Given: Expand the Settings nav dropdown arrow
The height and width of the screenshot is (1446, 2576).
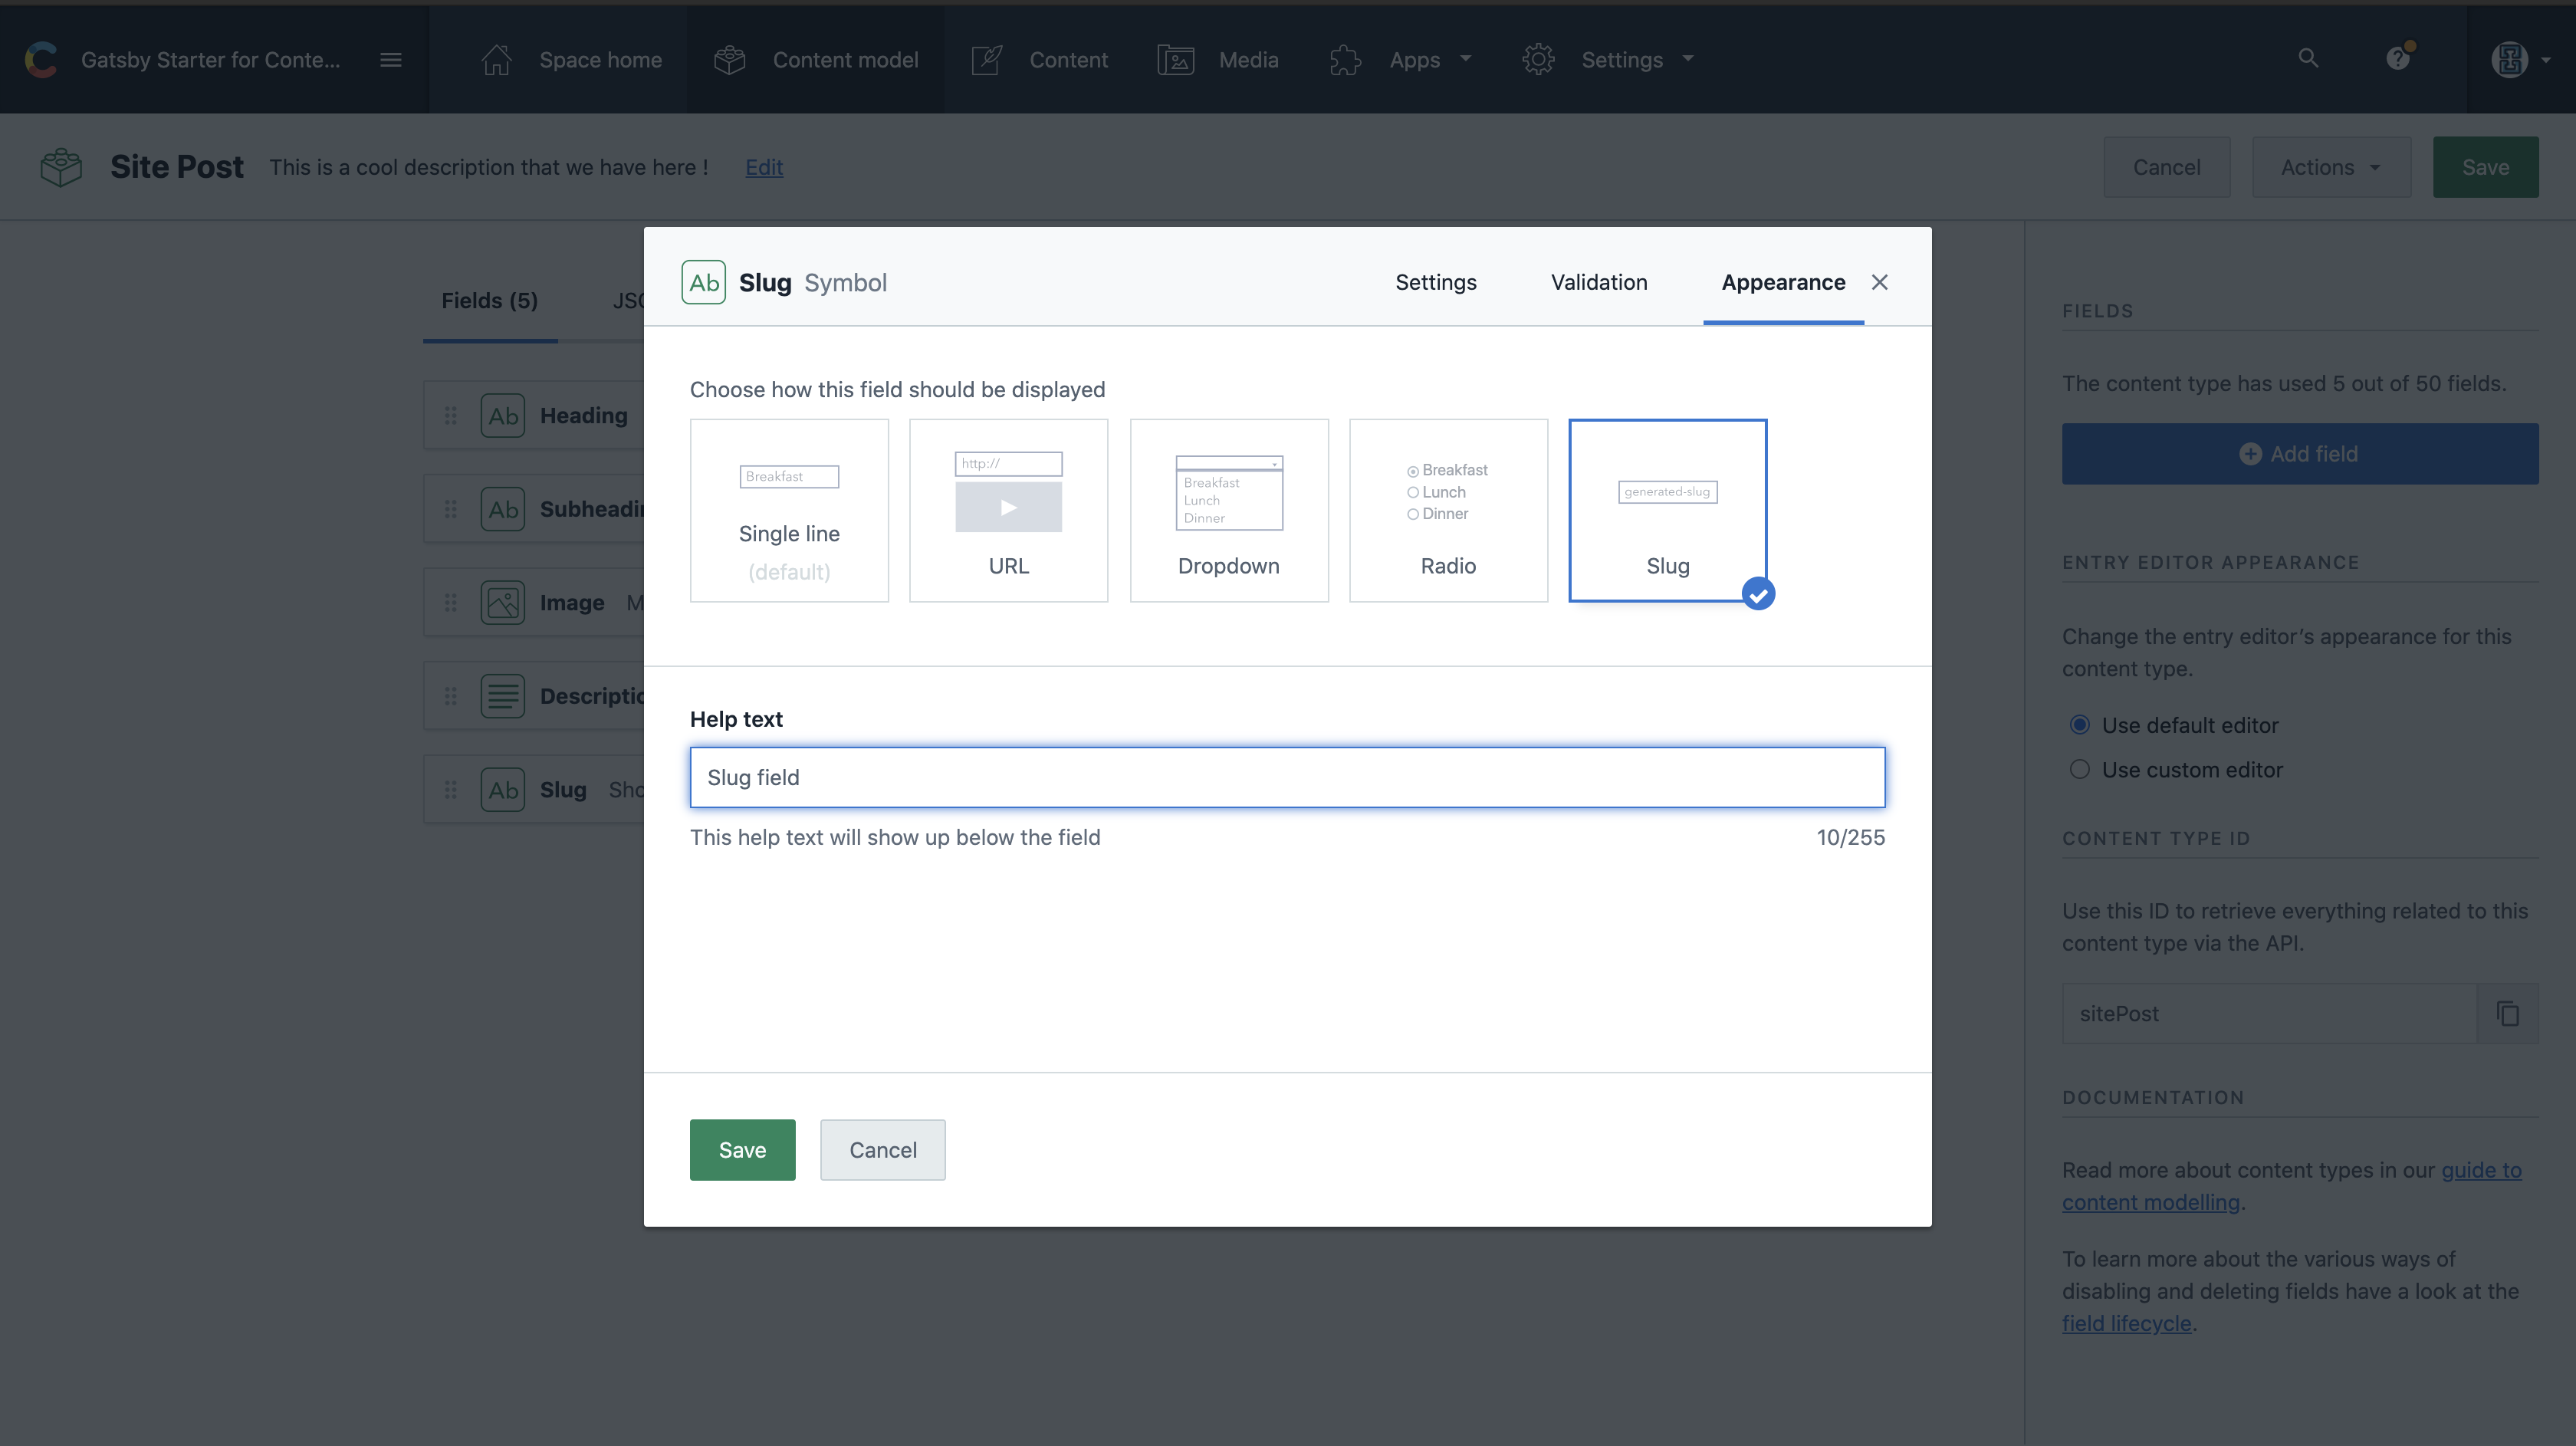Looking at the screenshot, I should [1688, 59].
